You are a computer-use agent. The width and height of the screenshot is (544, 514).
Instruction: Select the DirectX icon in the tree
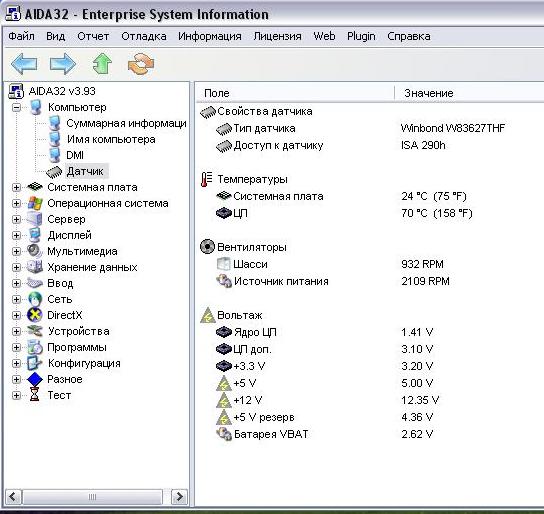[35, 315]
